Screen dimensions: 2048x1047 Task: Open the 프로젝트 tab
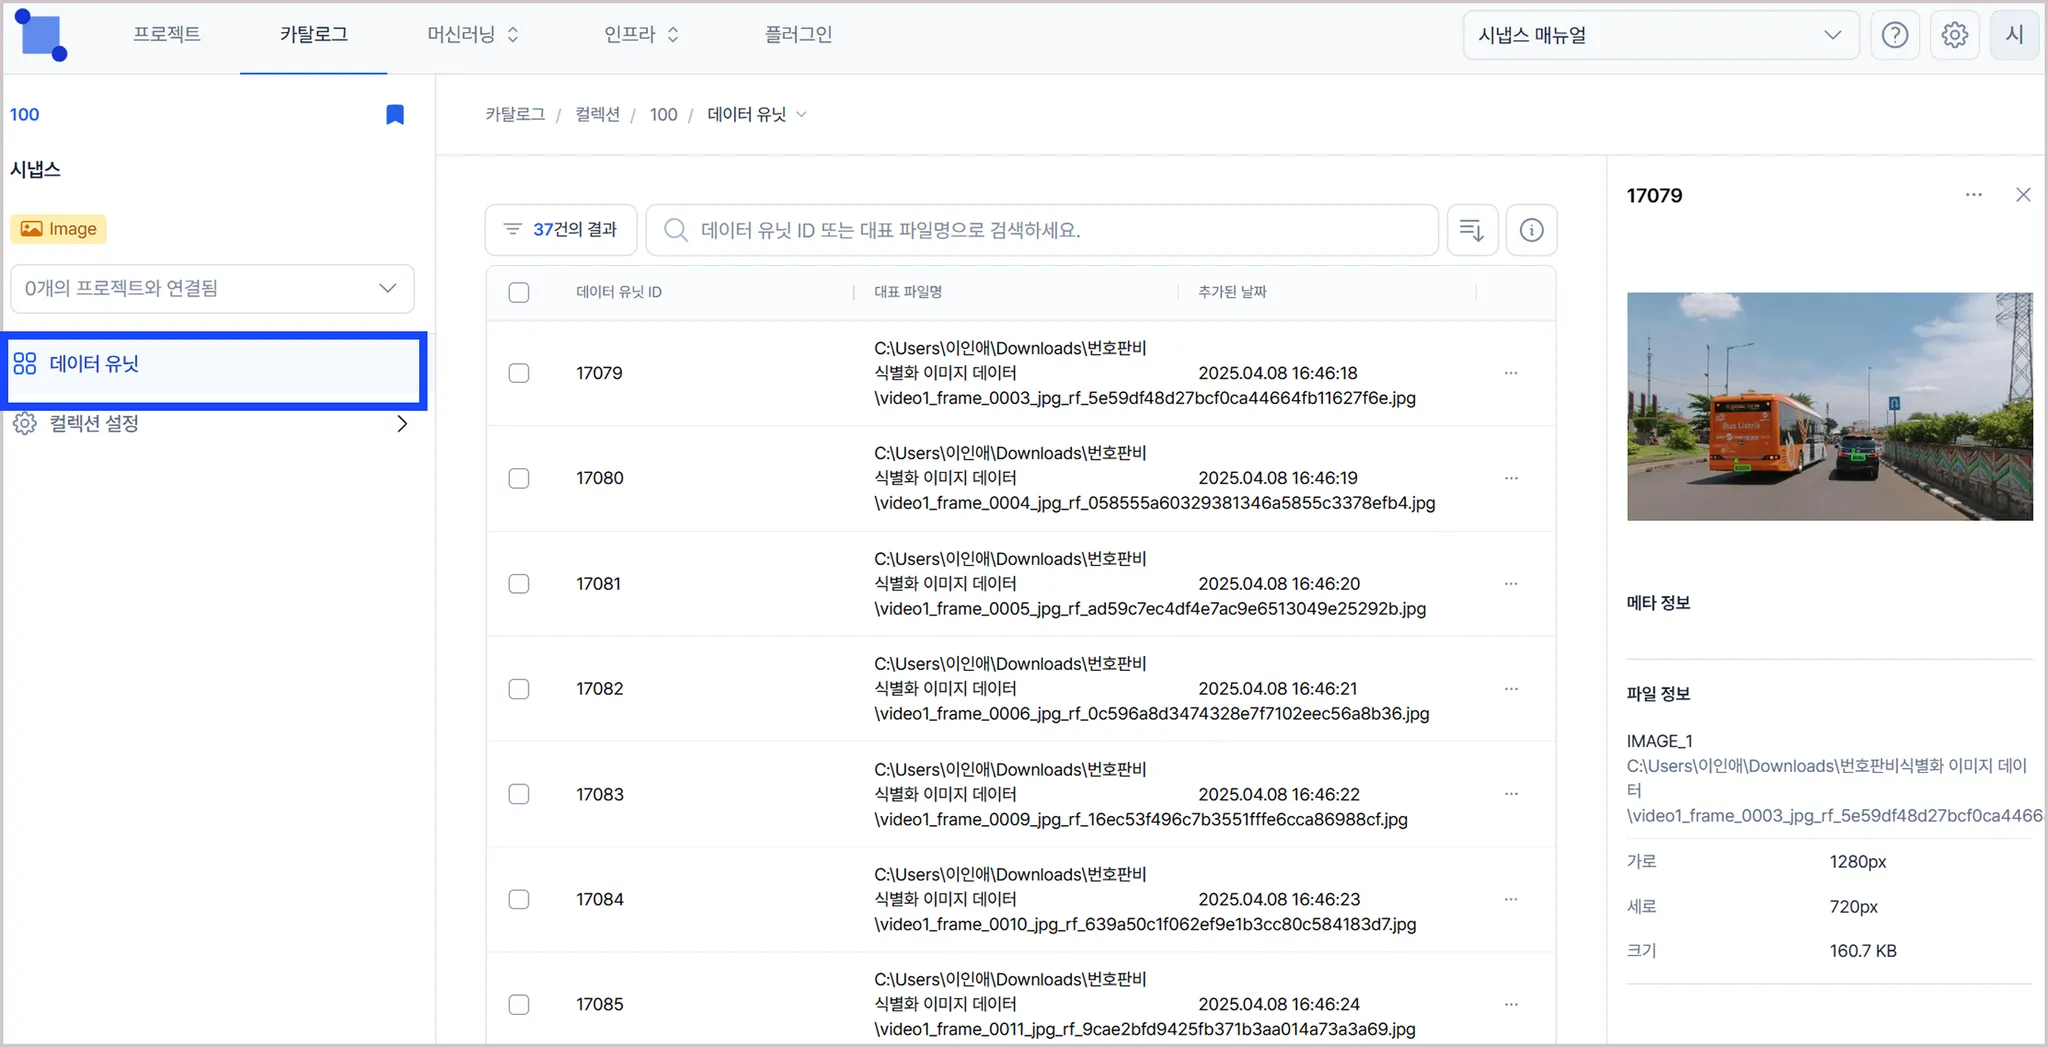click(167, 35)
